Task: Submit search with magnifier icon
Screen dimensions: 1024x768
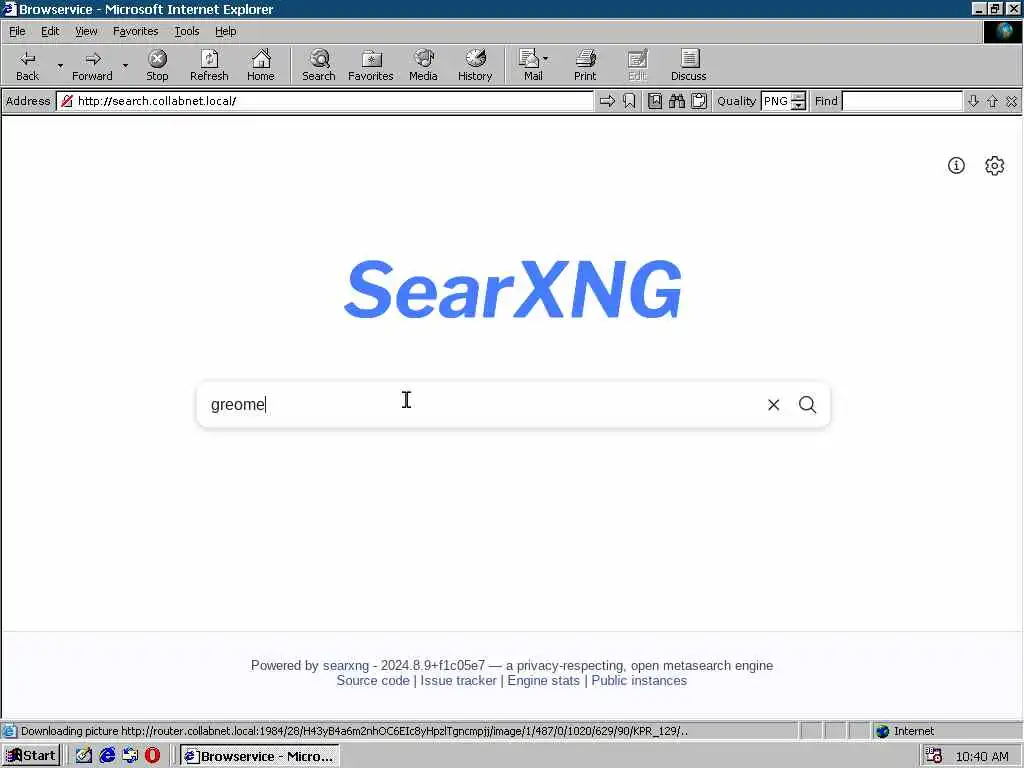Action: pyautogui.click(x=807, y=405)
